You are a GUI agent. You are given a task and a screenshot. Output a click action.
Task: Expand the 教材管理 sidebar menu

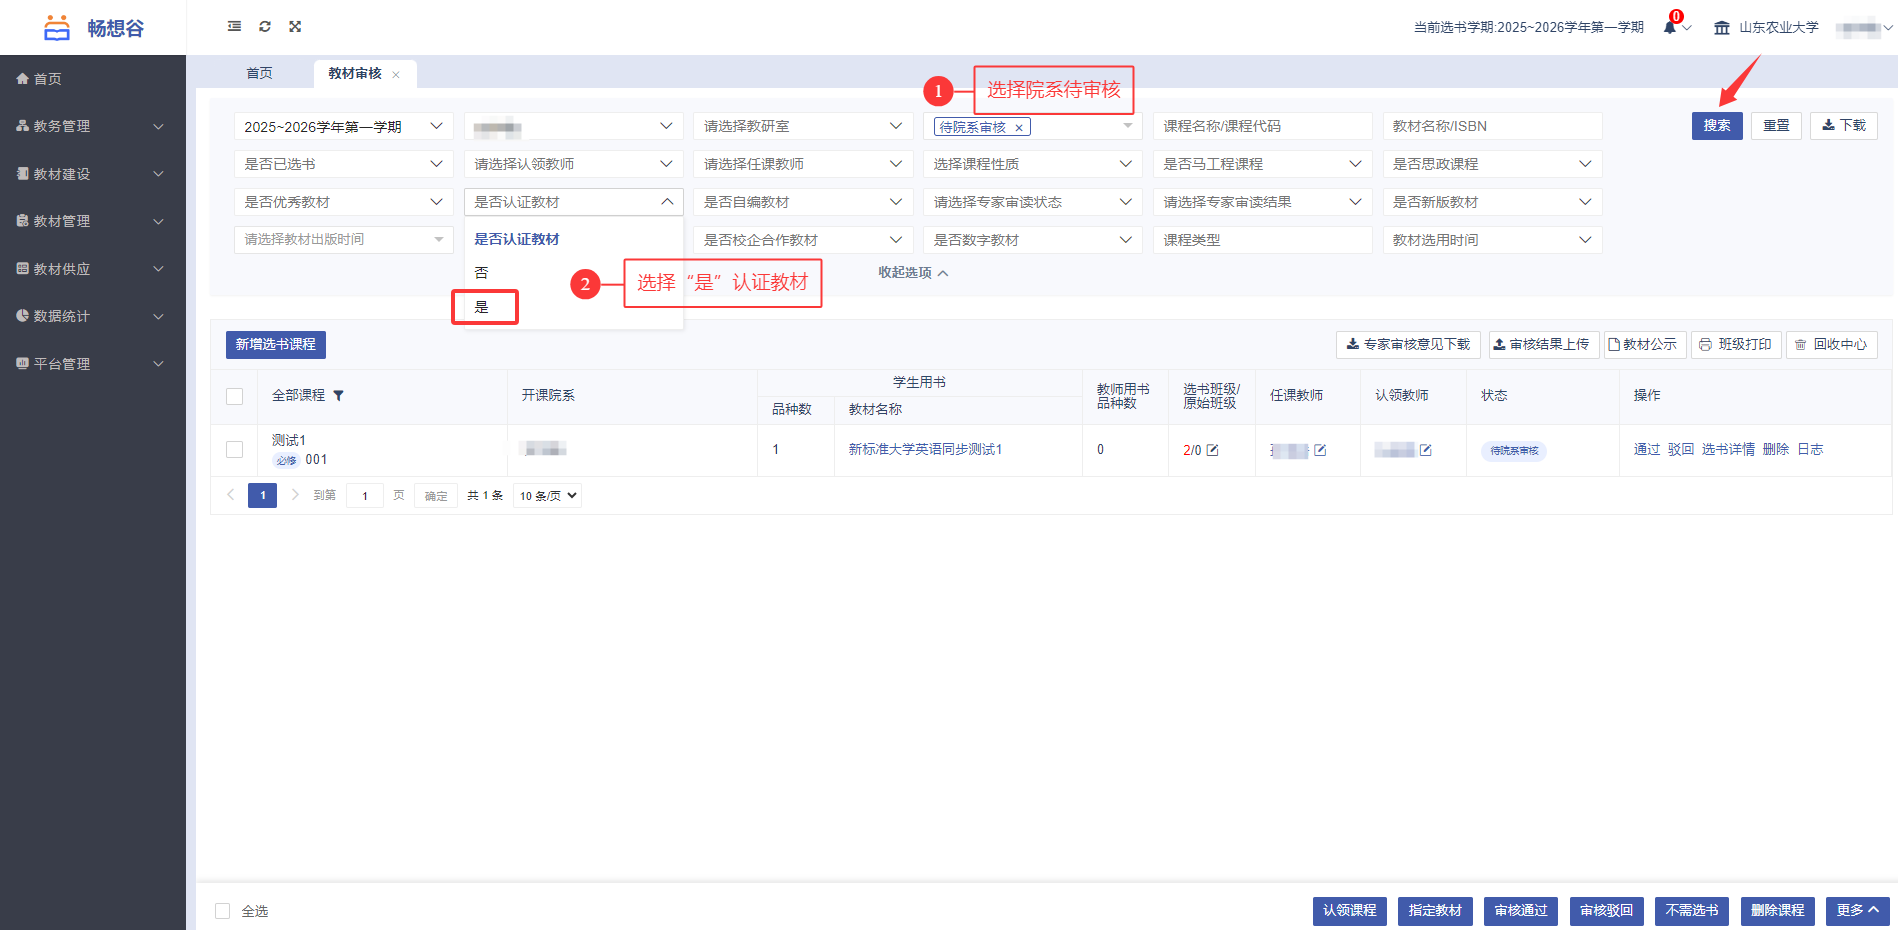coord(92,221)
